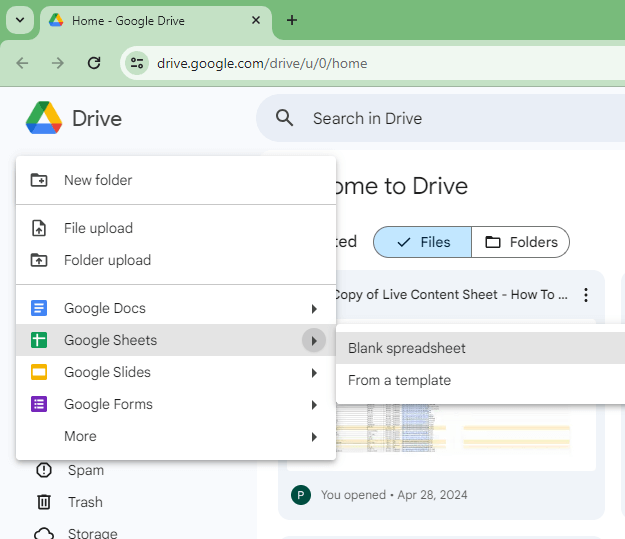
Task: Click the Trash bin icon
Action: pyautogui.click(x=44, y=502)
